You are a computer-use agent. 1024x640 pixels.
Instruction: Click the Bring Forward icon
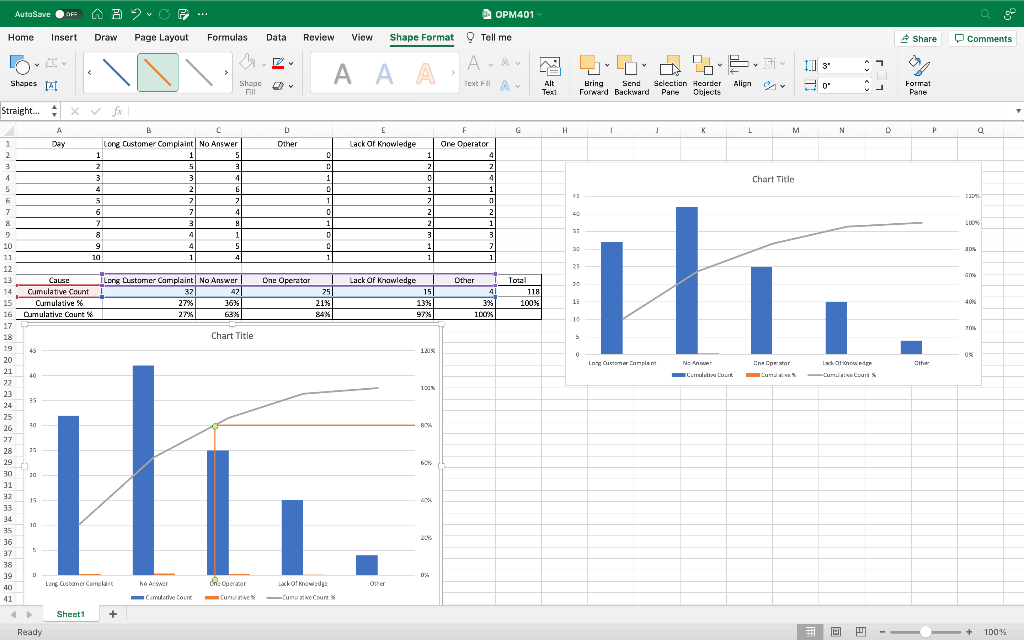click(x=588, y=63)
